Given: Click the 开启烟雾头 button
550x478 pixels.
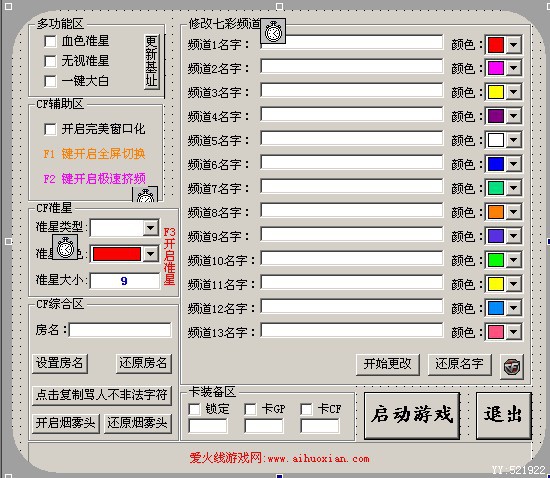Looking at the screenshot, I should pos(66,423).
